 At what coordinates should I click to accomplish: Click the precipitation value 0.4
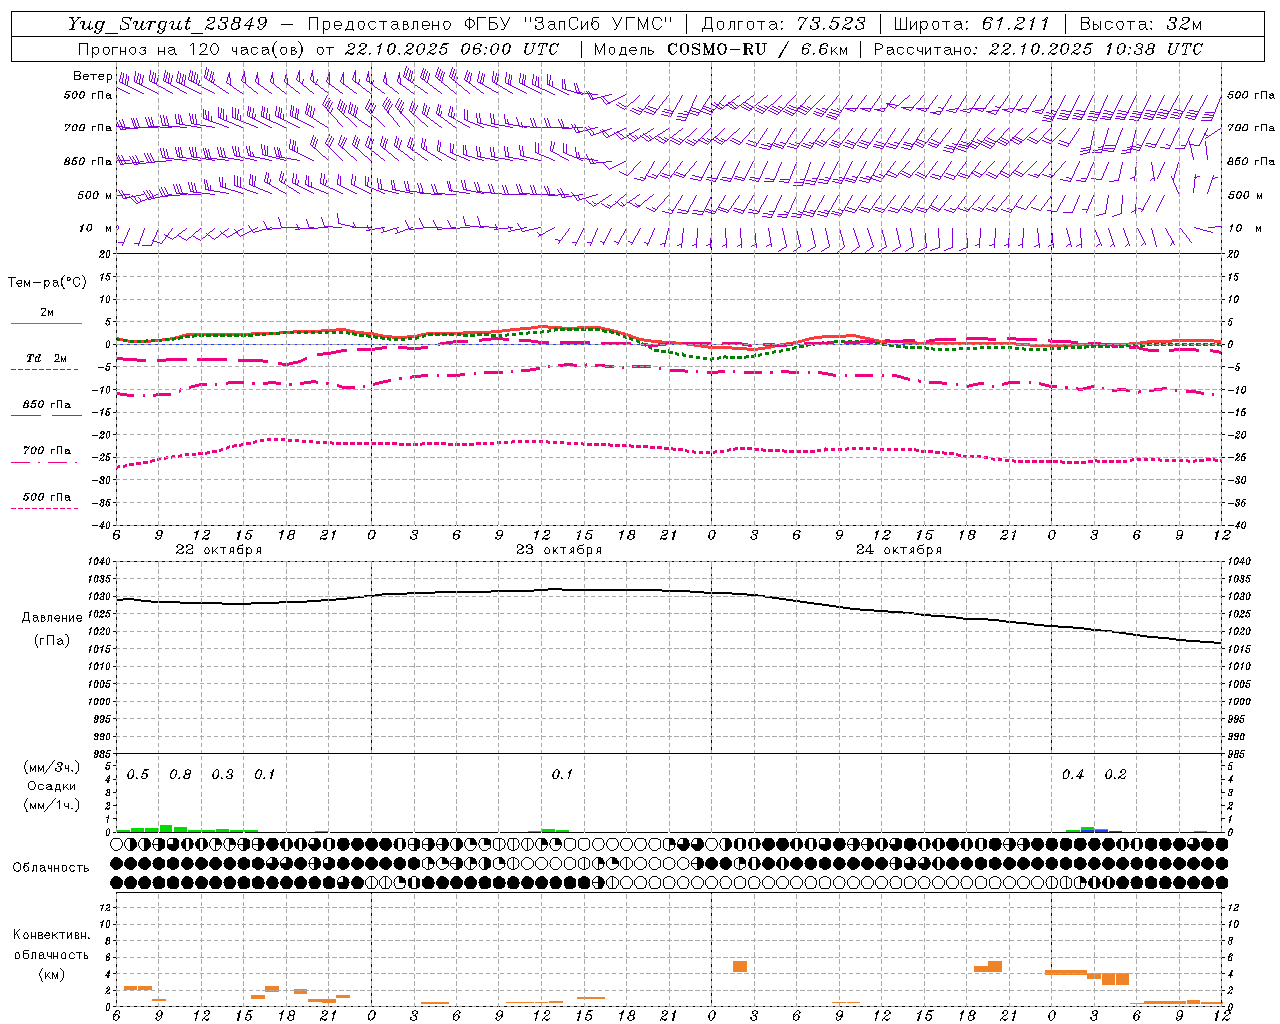pyautogui.click(x=1073, y=775)
